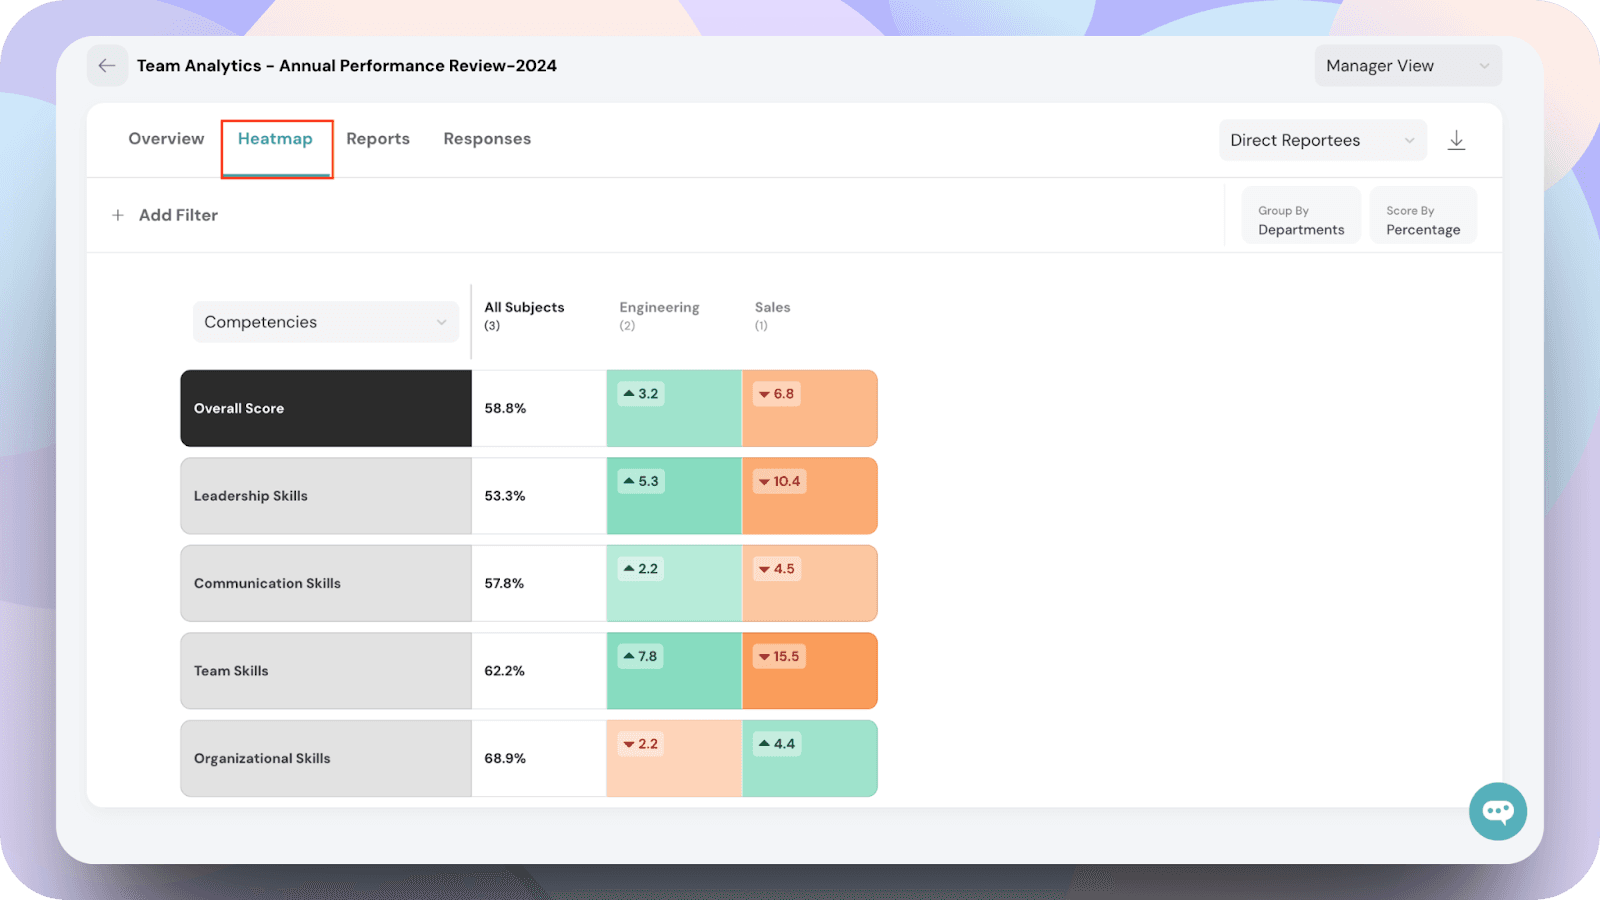1600x900 pixels.
Task: Open the Manager View dropdown
Action: point(1407,66)
